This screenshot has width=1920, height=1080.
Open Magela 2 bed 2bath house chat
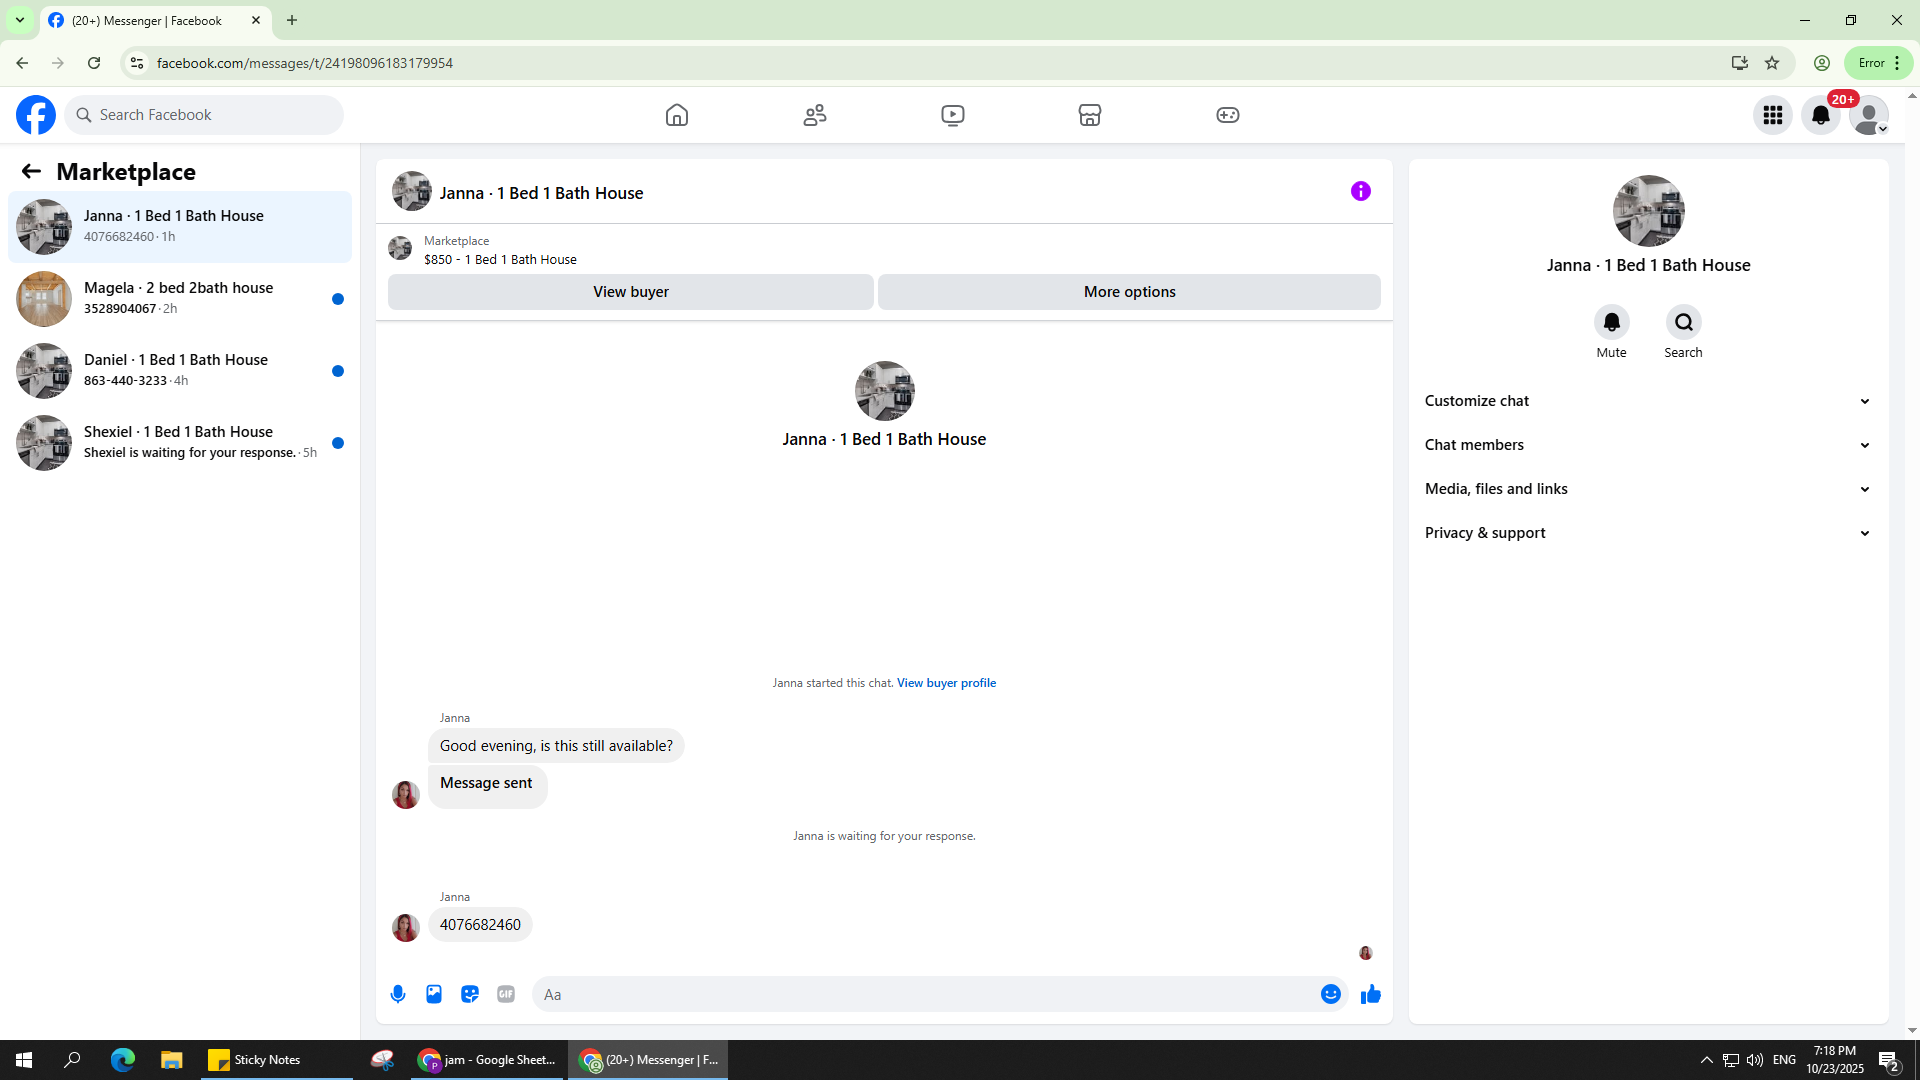[180, 298]
